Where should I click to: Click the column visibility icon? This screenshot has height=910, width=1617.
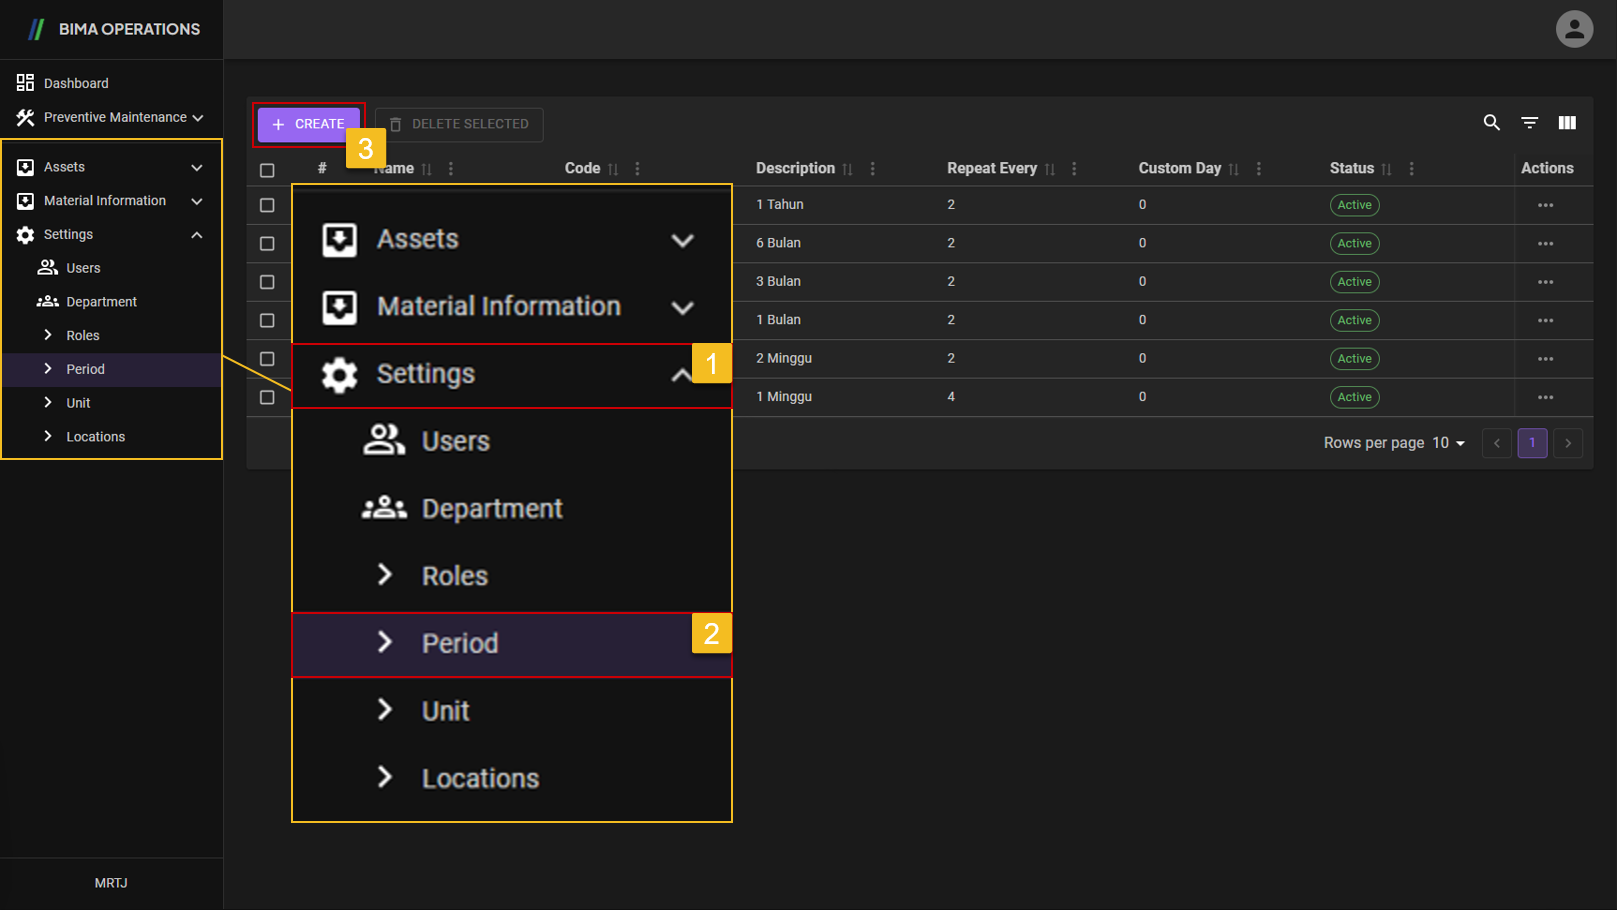point(1566,123)
